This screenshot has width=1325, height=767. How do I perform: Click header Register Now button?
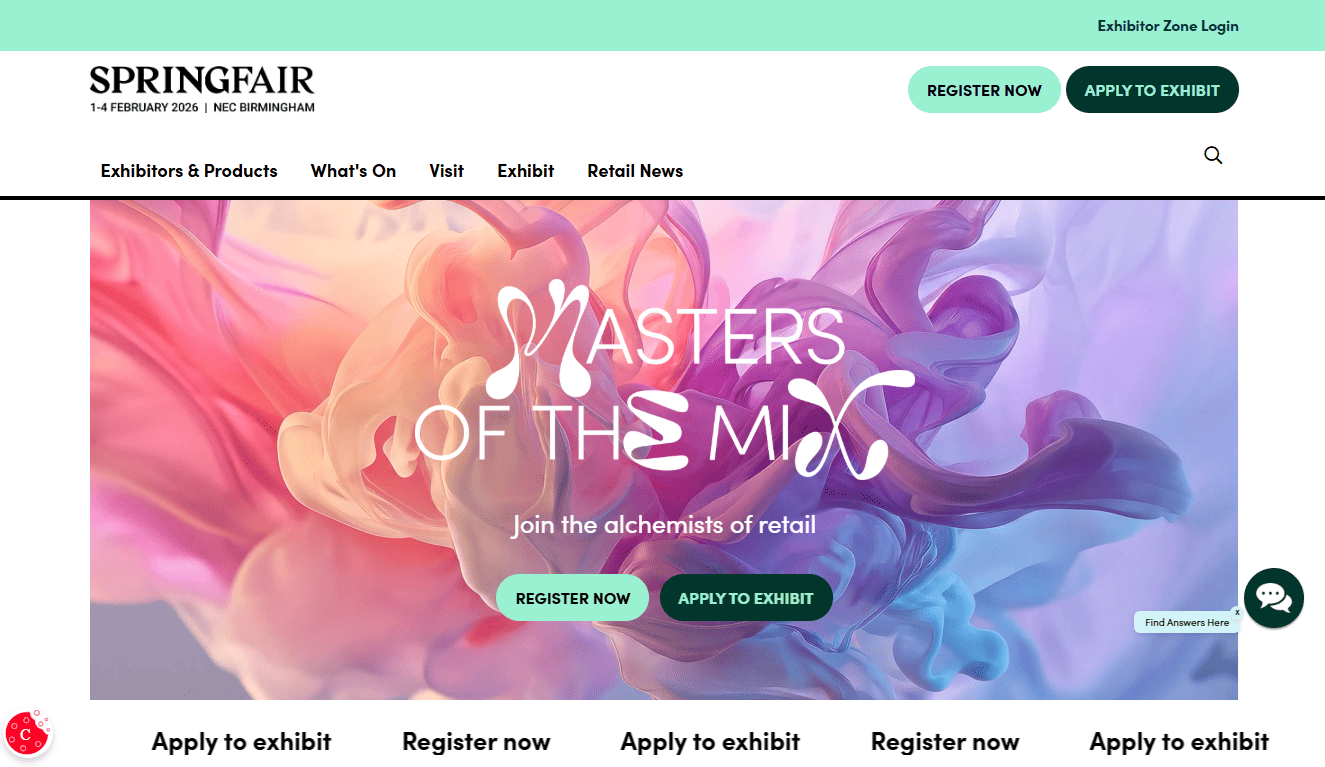(x=984, y=90)
